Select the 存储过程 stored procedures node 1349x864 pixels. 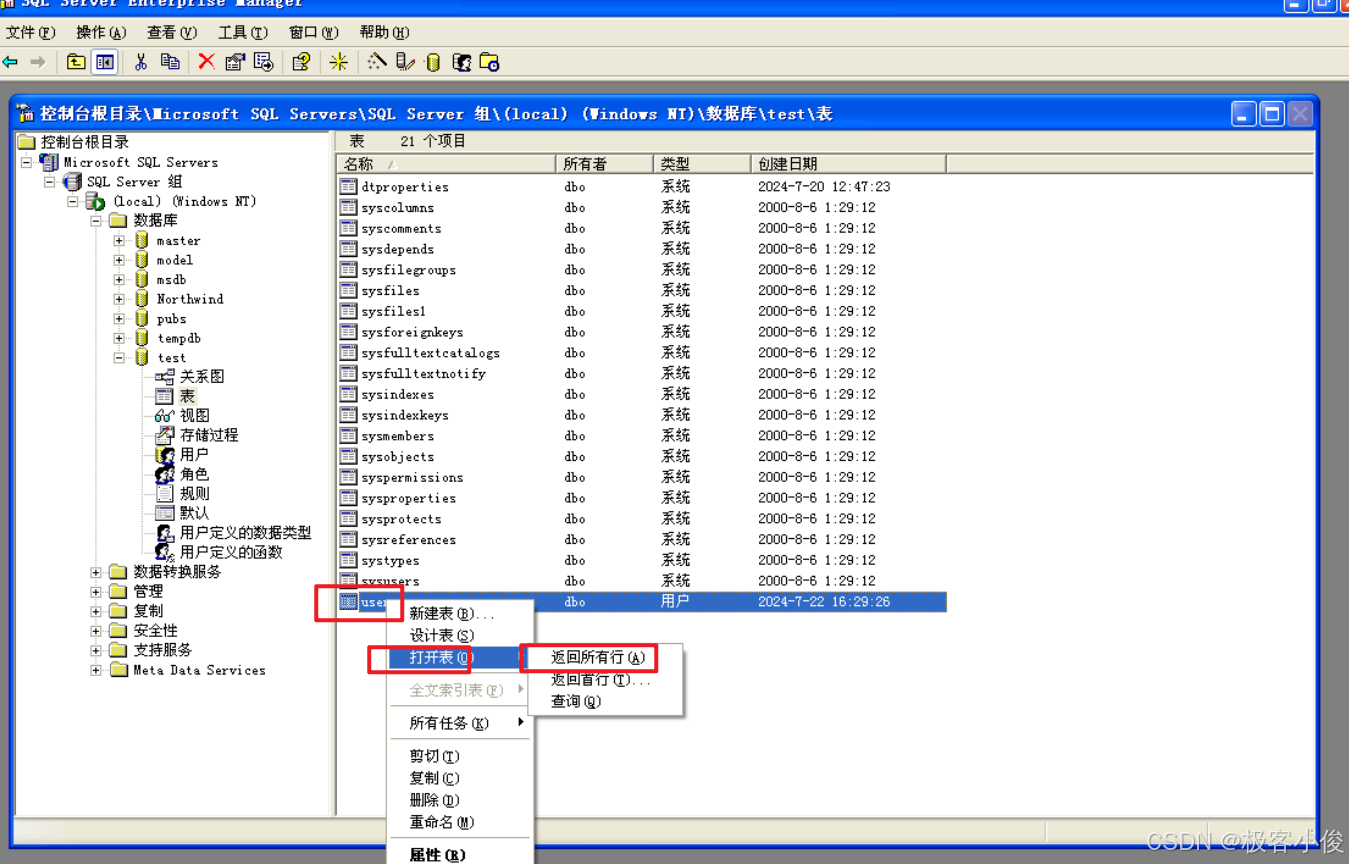coord(209,435)
